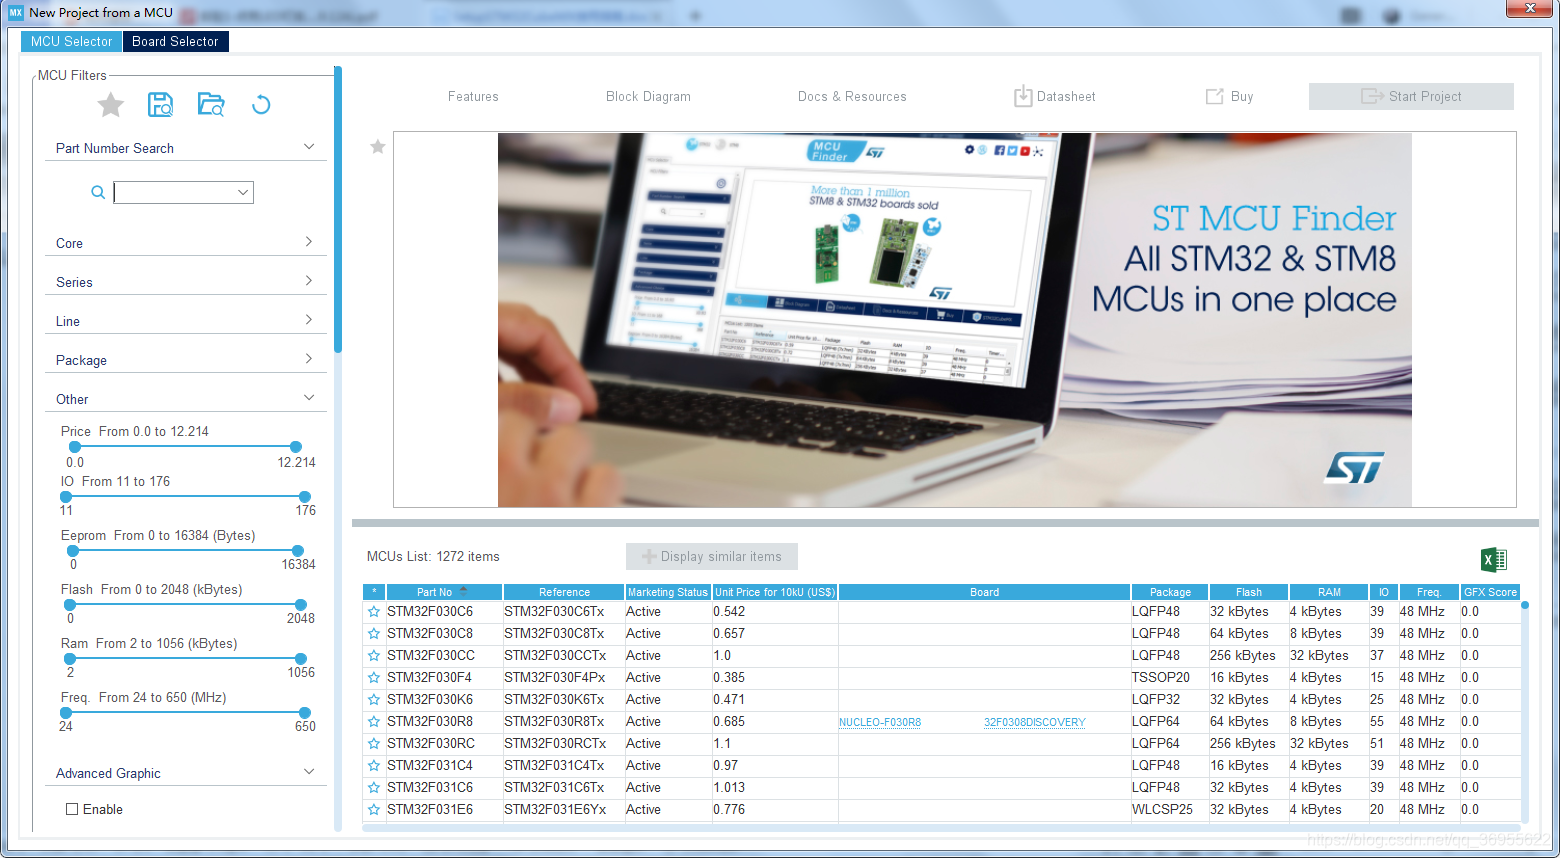1560x858 pixels.
Task: Click the load saved search folder icon
Action: pos(211,104)
